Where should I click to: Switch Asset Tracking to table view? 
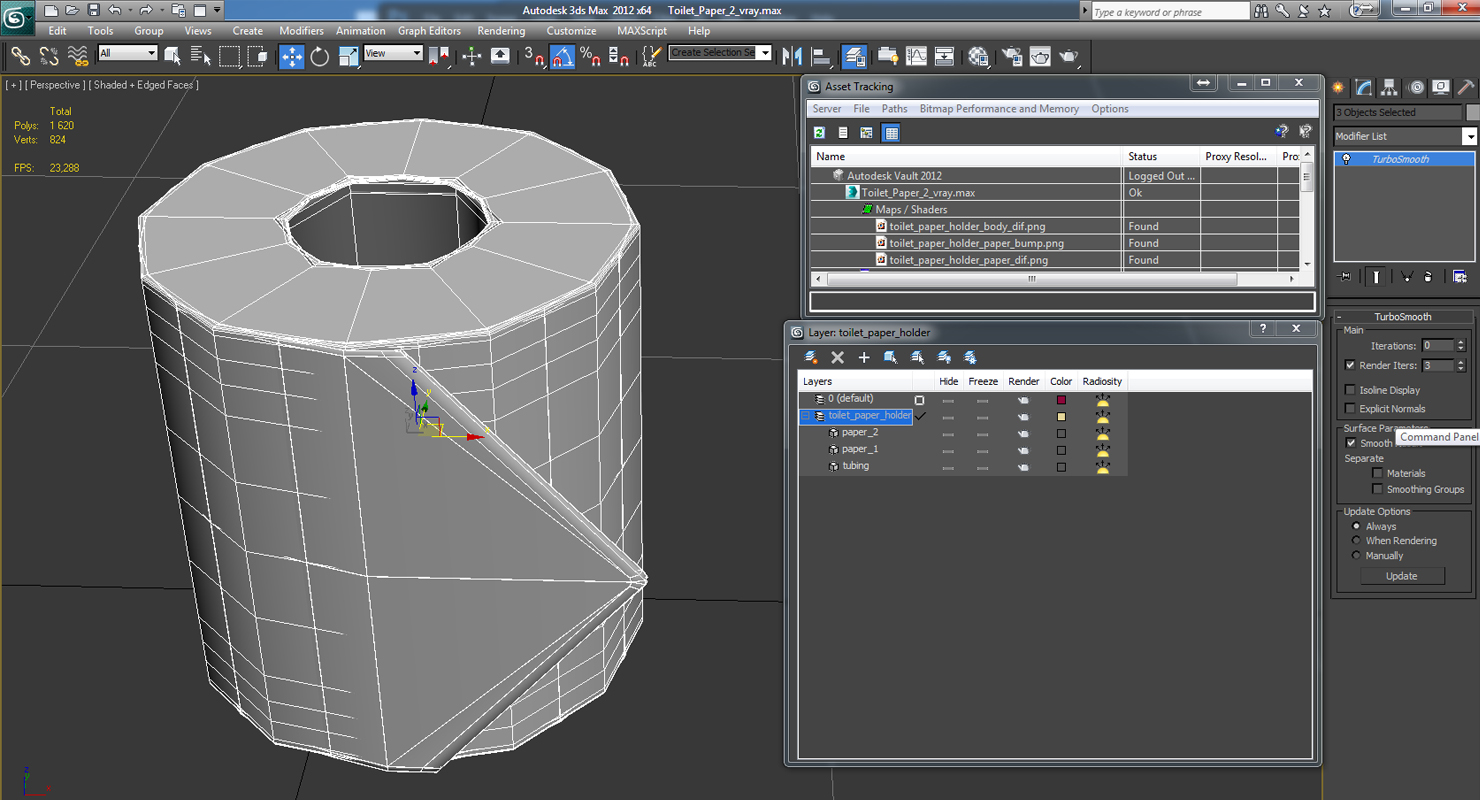pyautogui.click(x=891, y=132)
